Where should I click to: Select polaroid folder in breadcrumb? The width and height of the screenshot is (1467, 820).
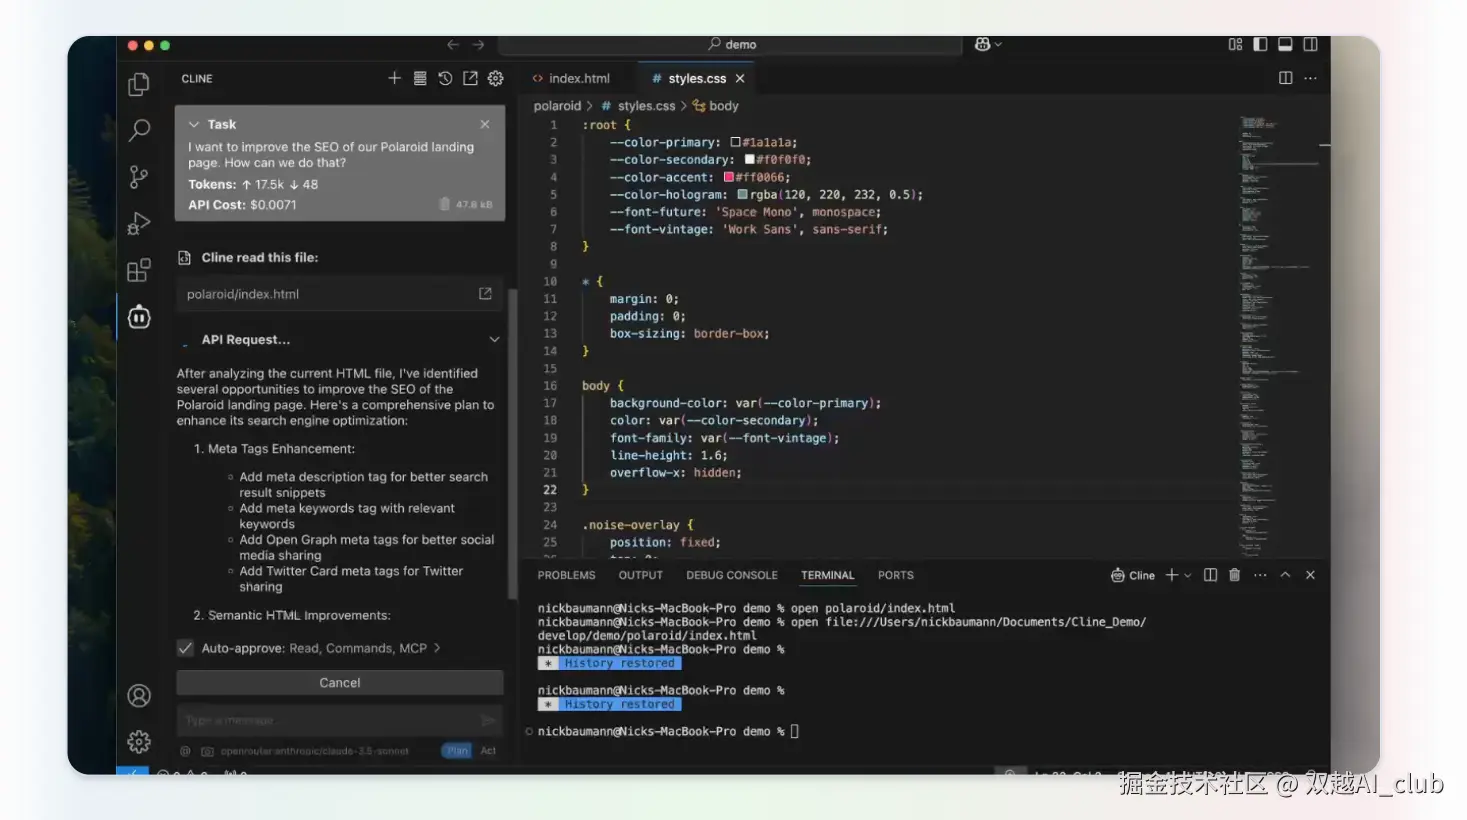[557, 106]
